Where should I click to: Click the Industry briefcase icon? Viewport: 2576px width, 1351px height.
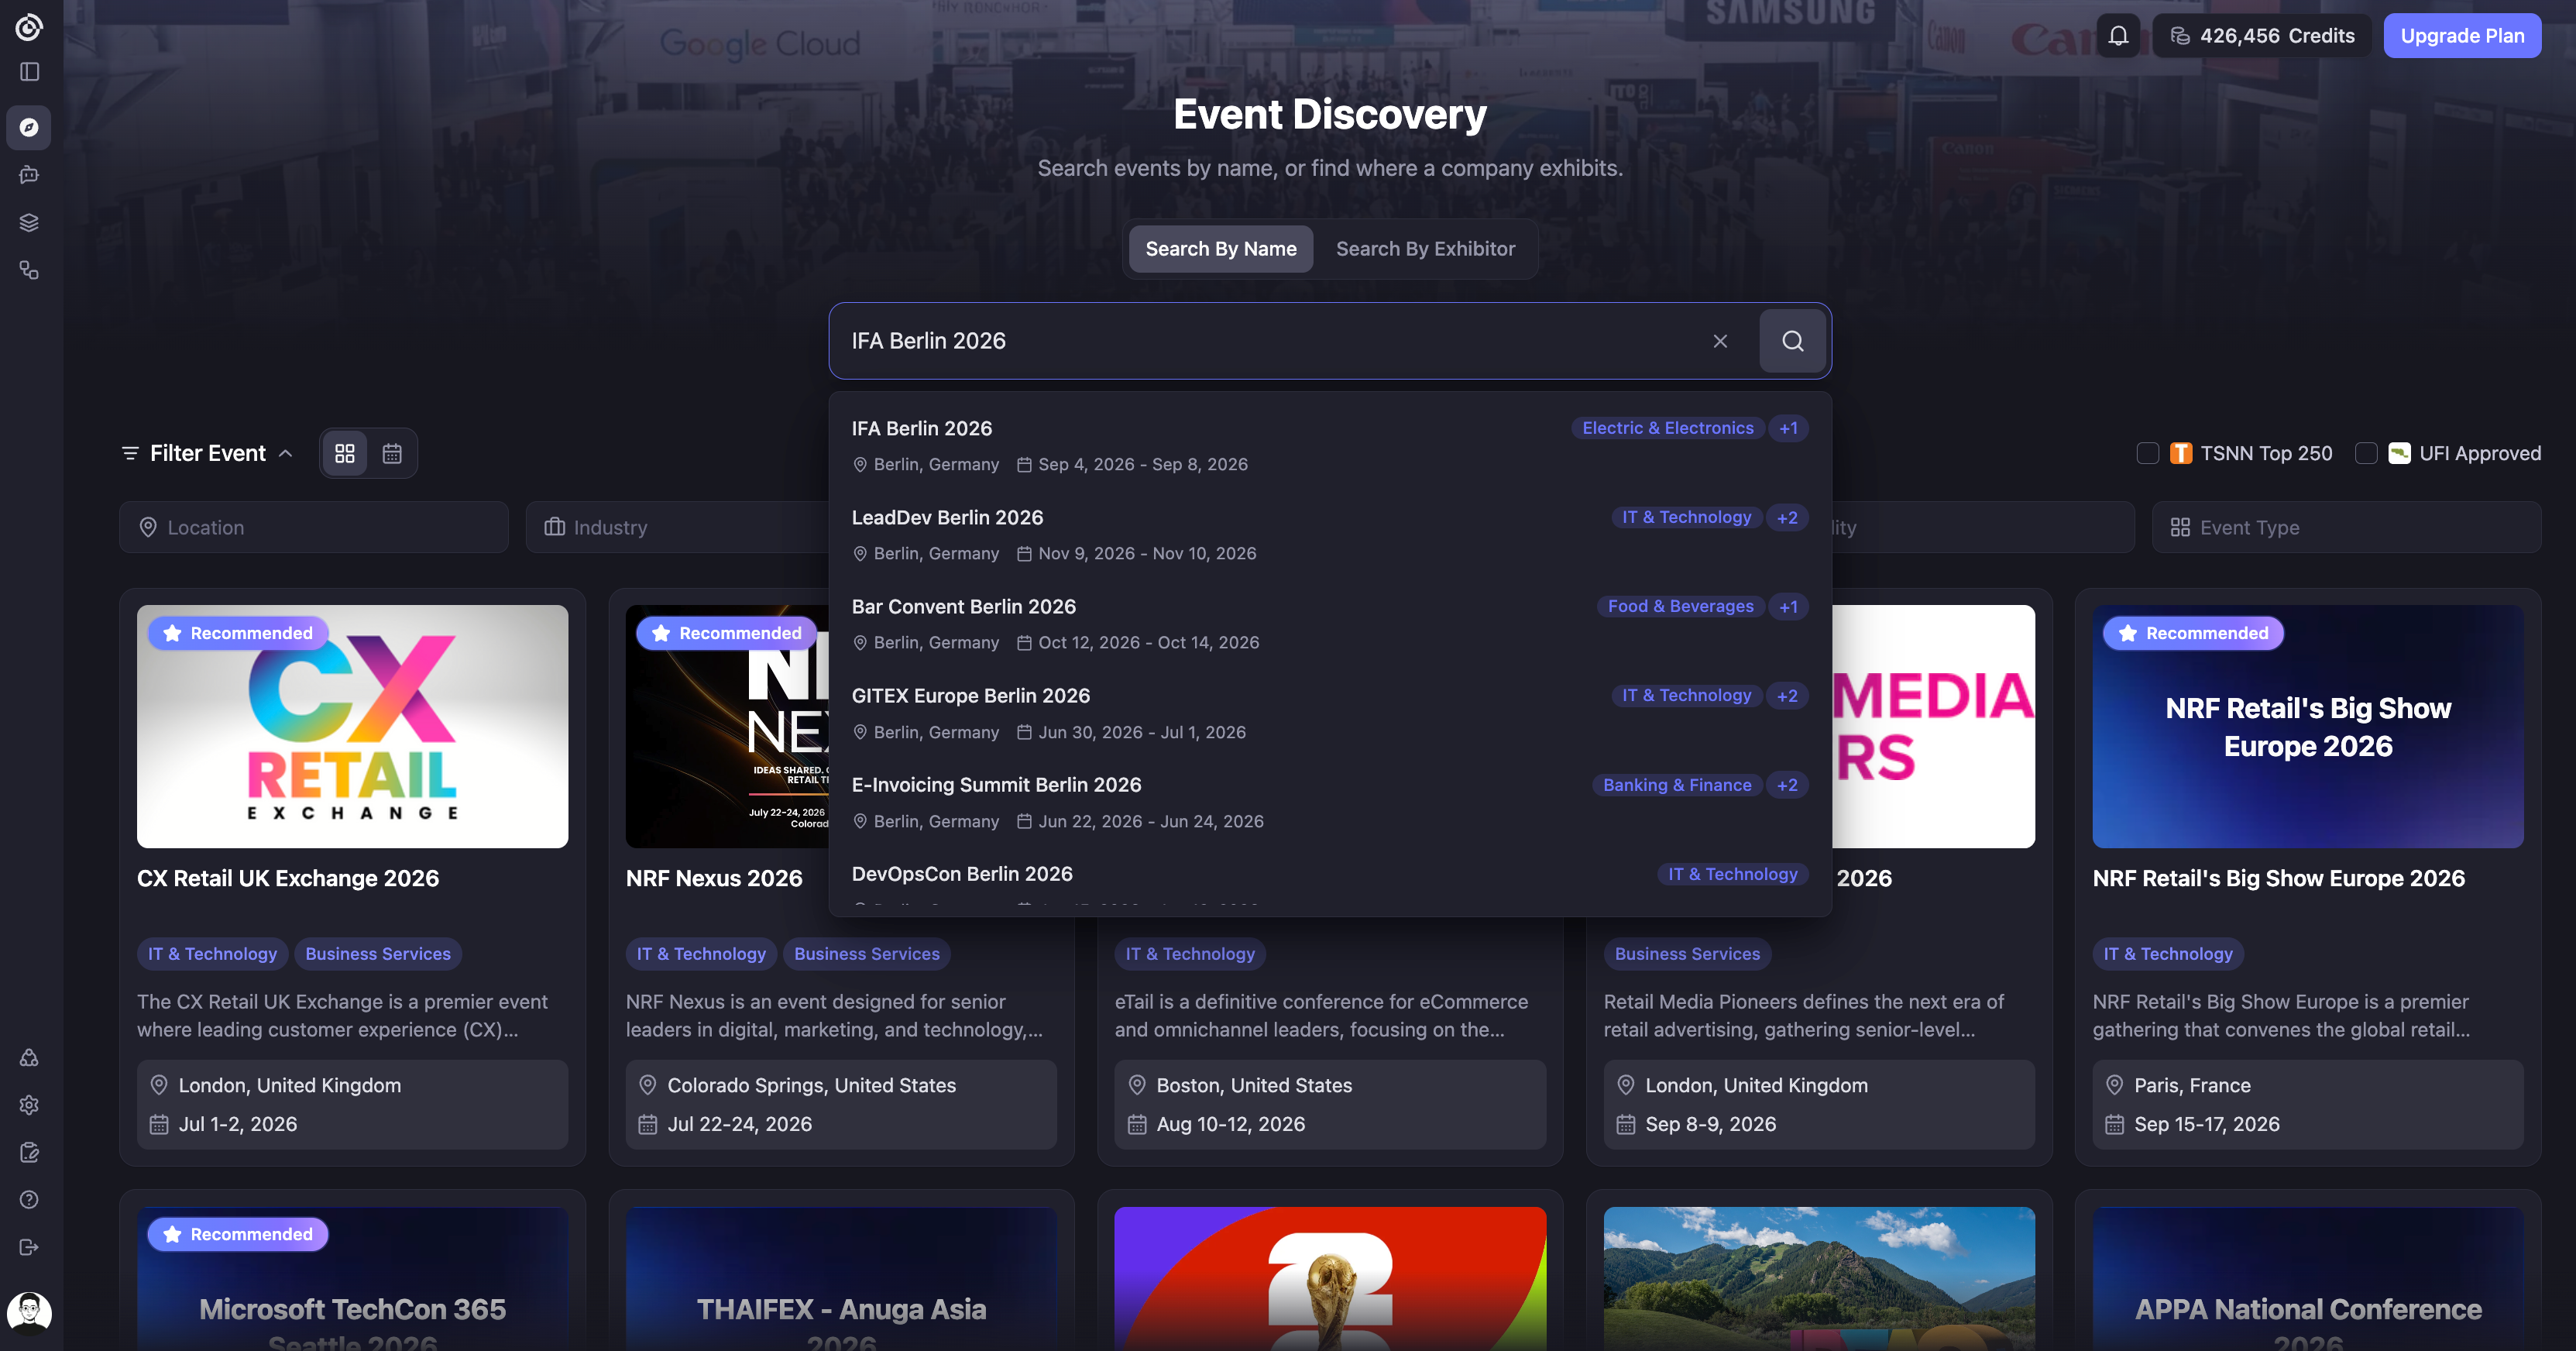[554, 527]
